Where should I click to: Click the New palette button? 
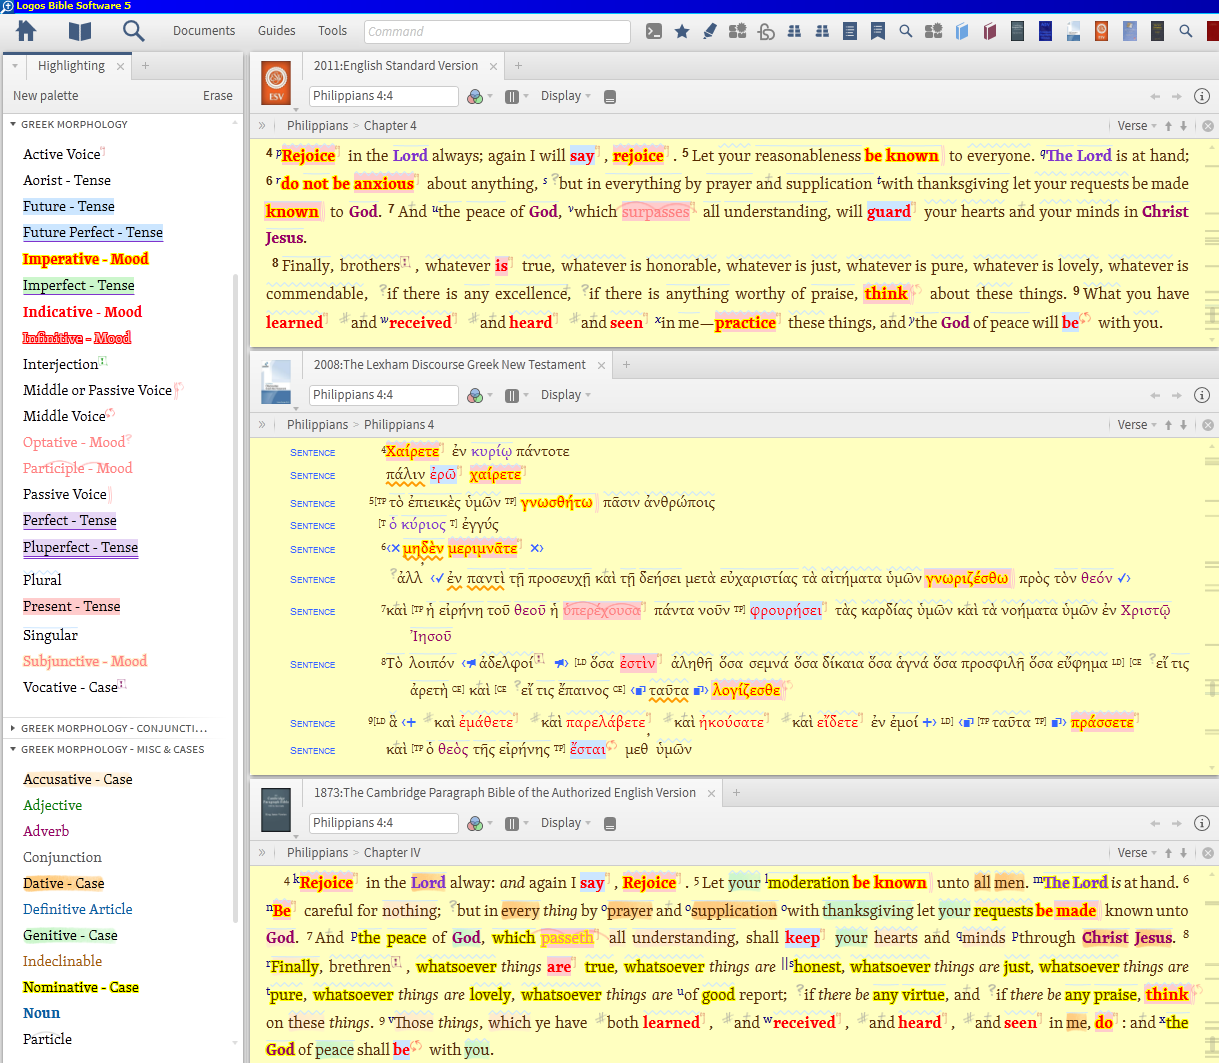[x=45, y=96]
